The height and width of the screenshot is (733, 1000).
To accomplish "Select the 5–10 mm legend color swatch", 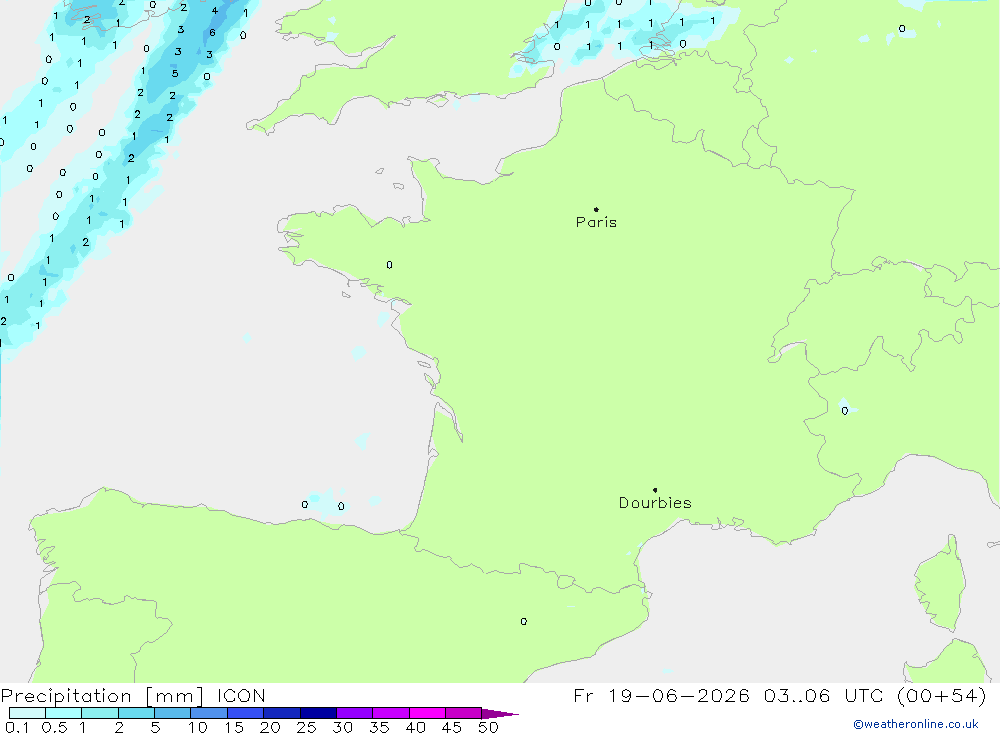I will coord(172,713).
